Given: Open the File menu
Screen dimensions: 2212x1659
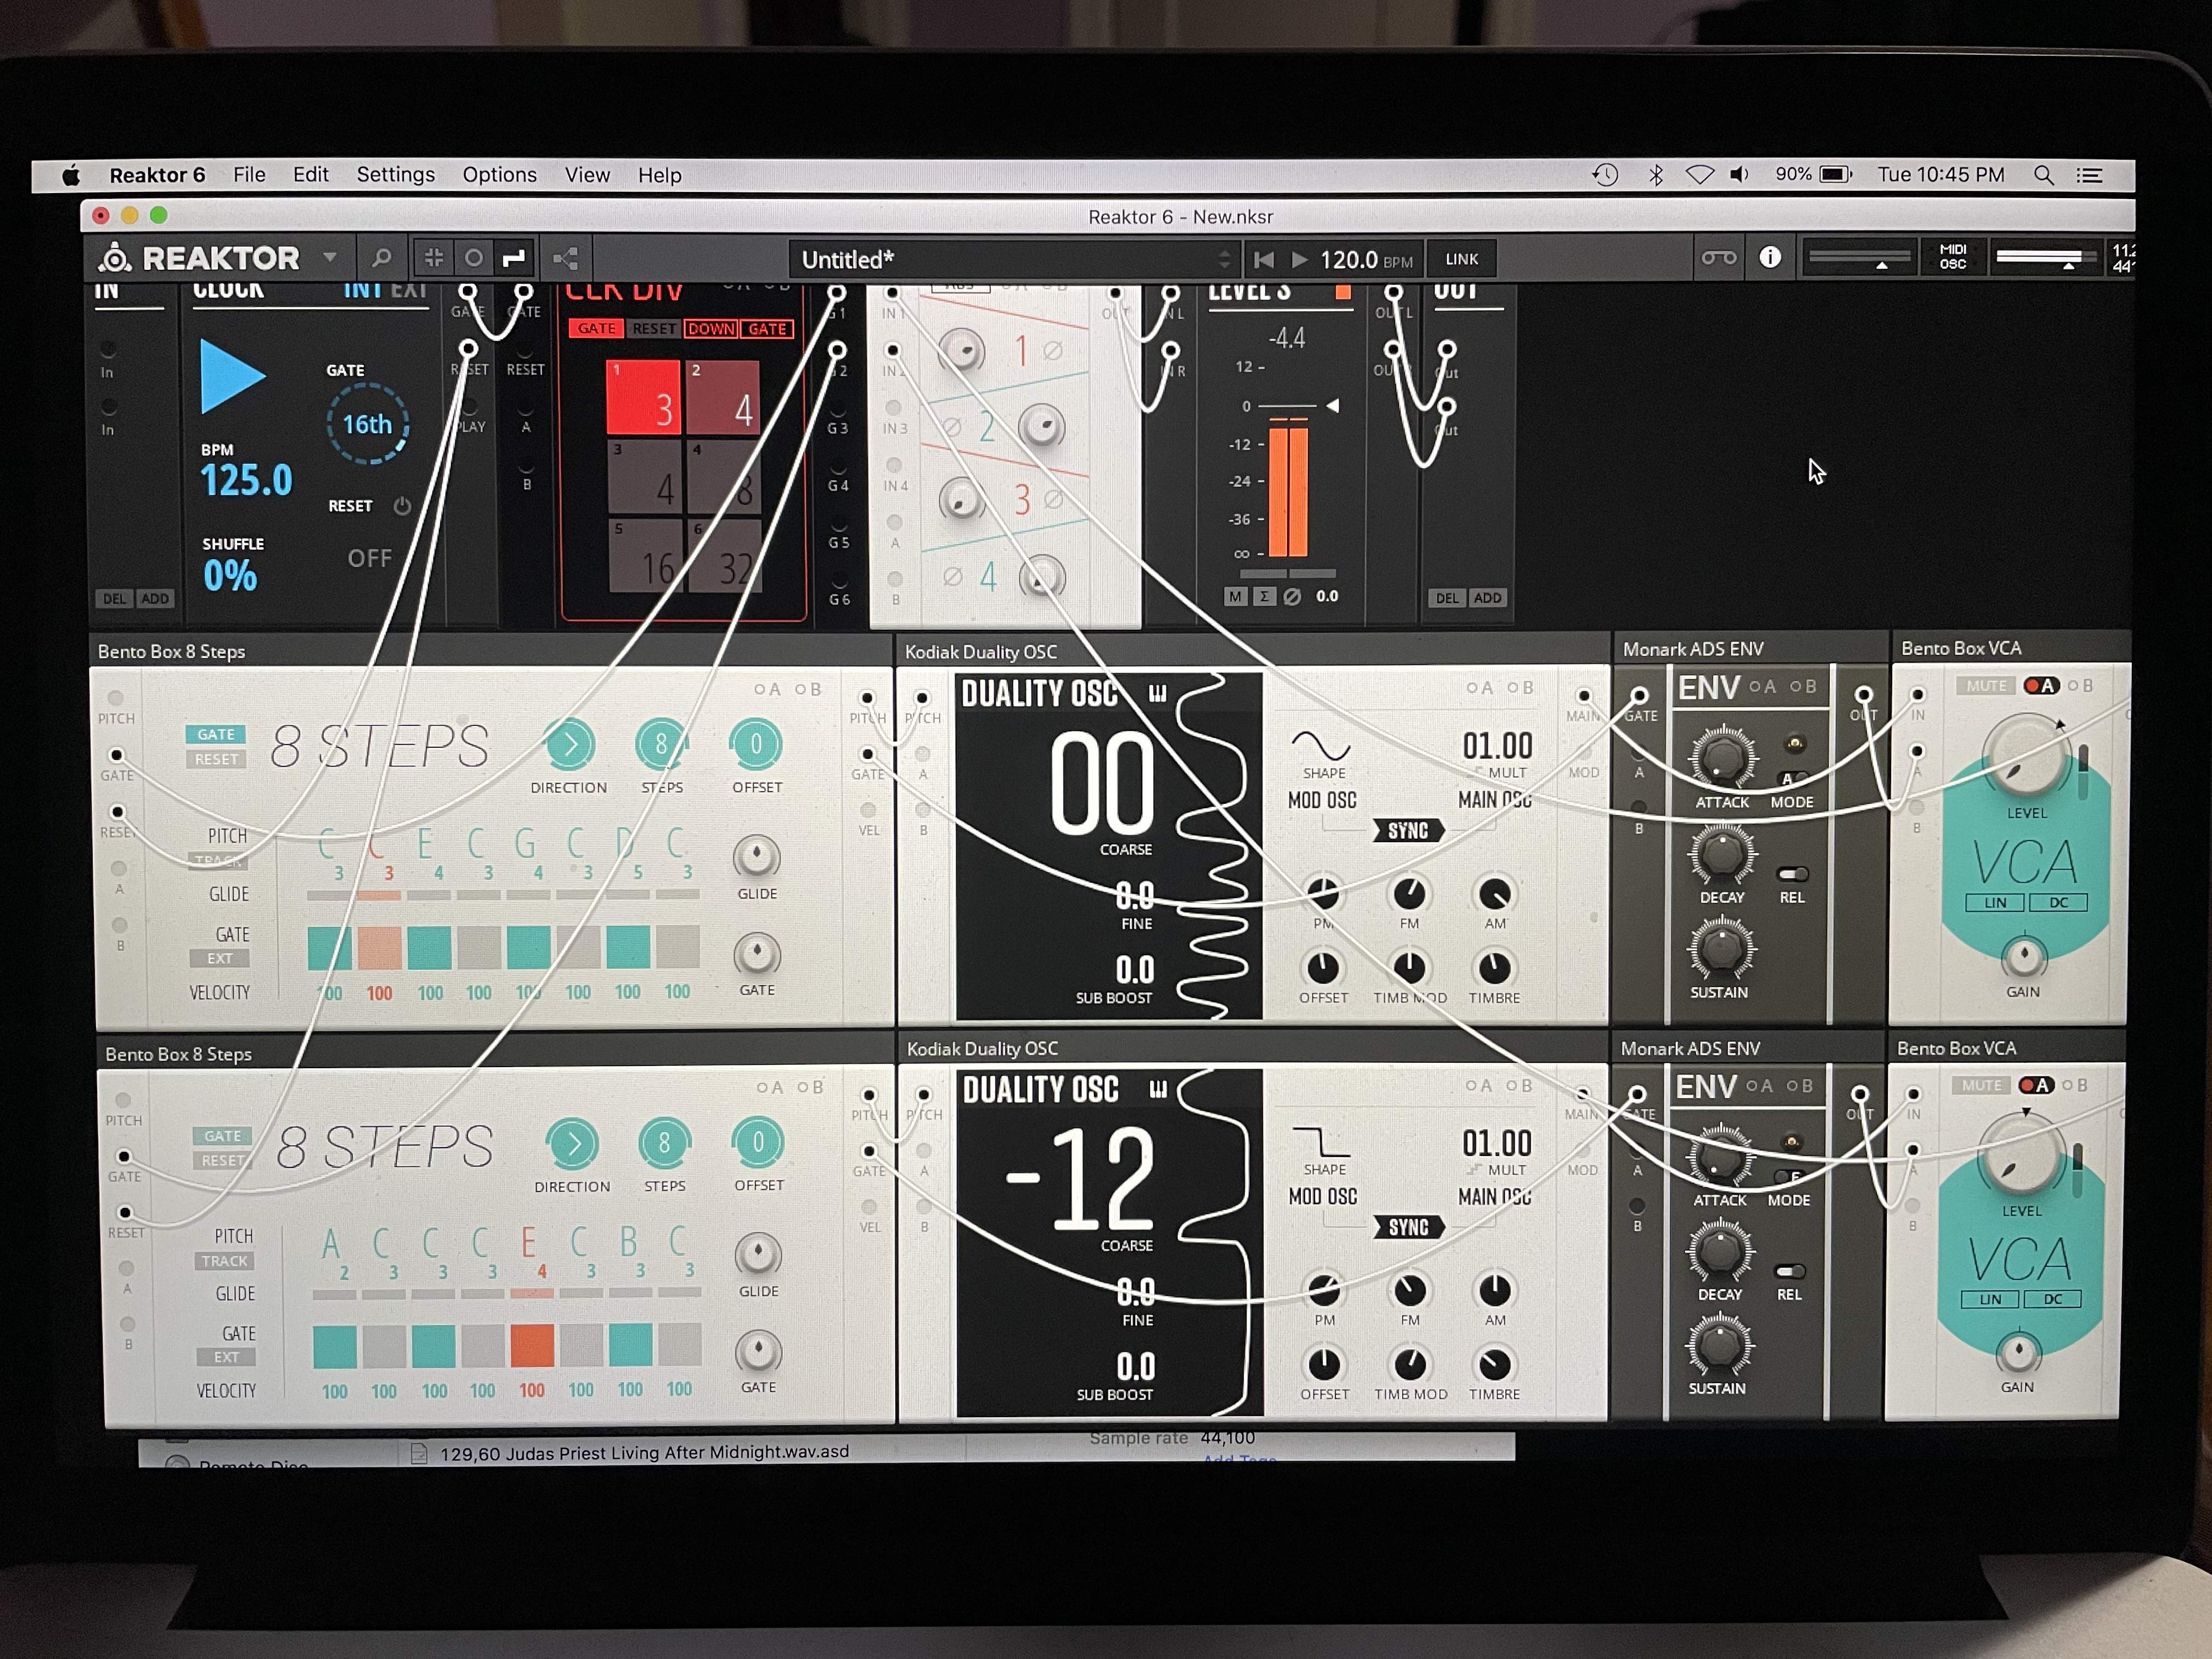Looking at the screenshot, I should tap(249, 175).
